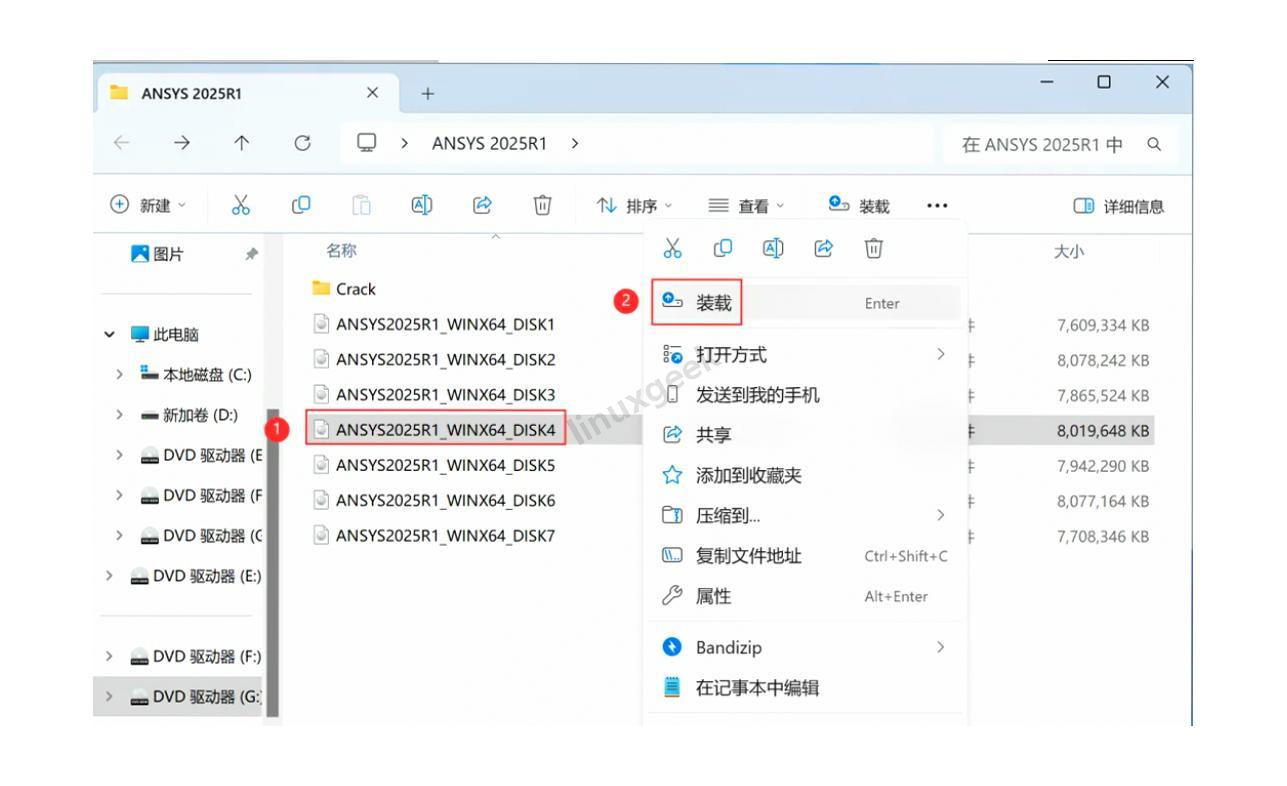
Task: Sort by the 大小 column header
Action: coord(1068,252)
